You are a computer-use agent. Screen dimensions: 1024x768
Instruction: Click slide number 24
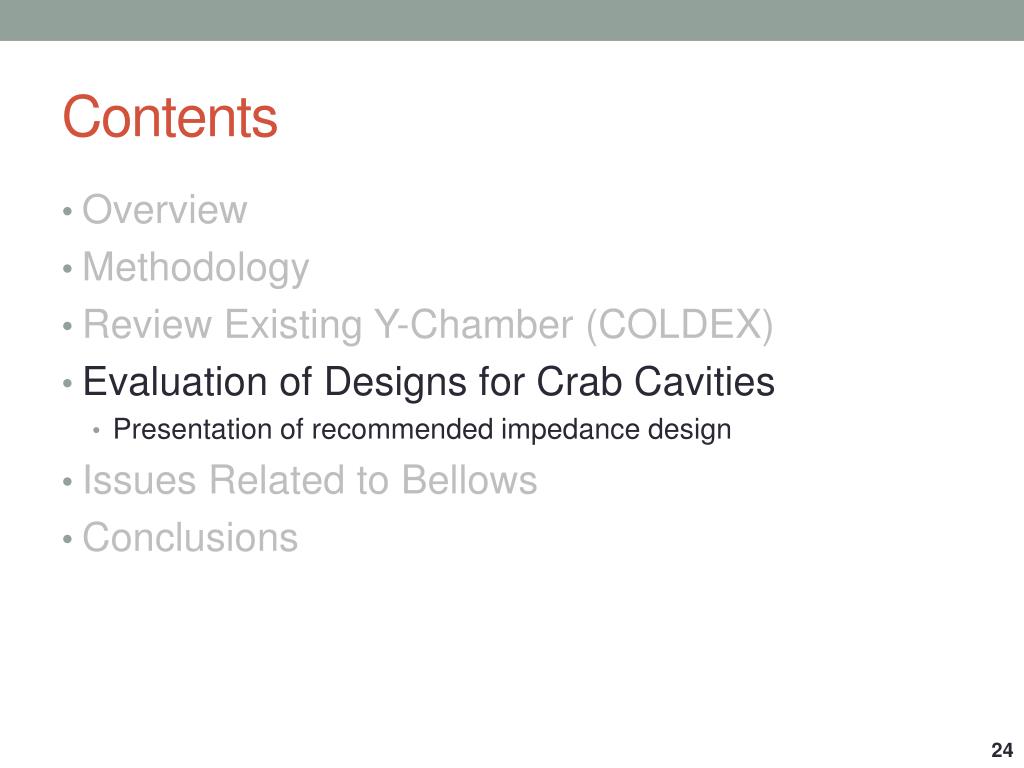click(1002, 749)
